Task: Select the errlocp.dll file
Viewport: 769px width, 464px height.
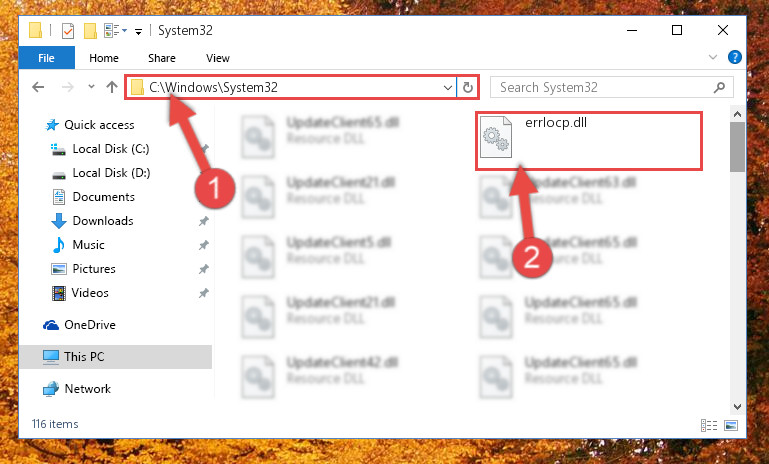Action: (589, 141)
